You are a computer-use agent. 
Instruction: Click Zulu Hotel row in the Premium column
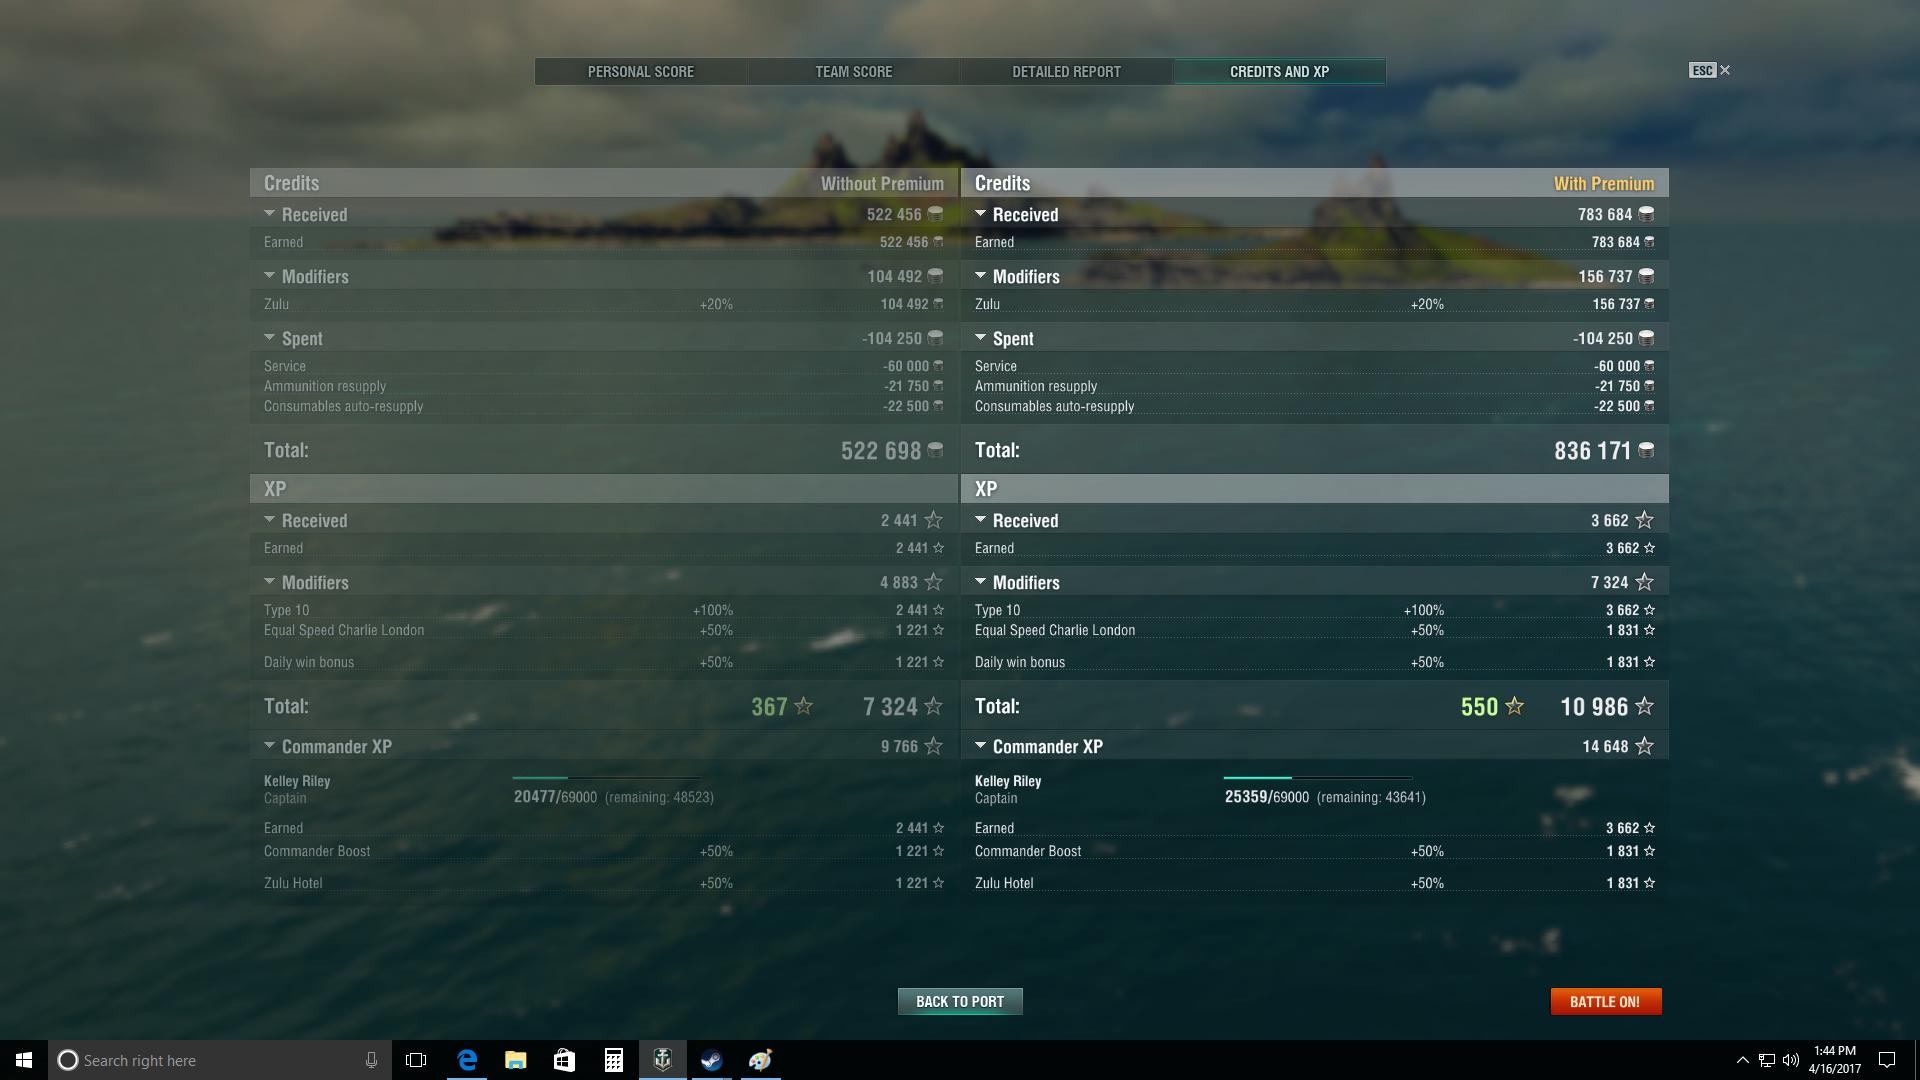(1314, 883)
